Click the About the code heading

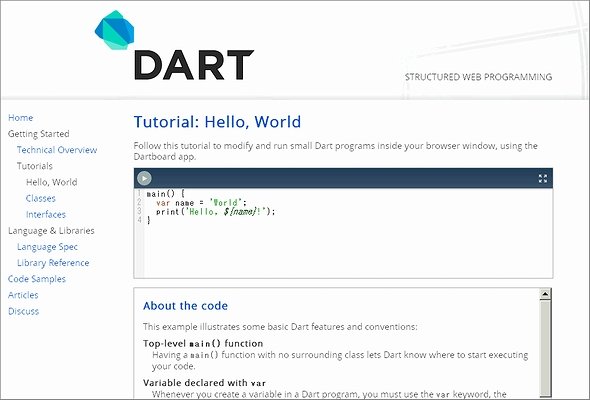(186, 306)
